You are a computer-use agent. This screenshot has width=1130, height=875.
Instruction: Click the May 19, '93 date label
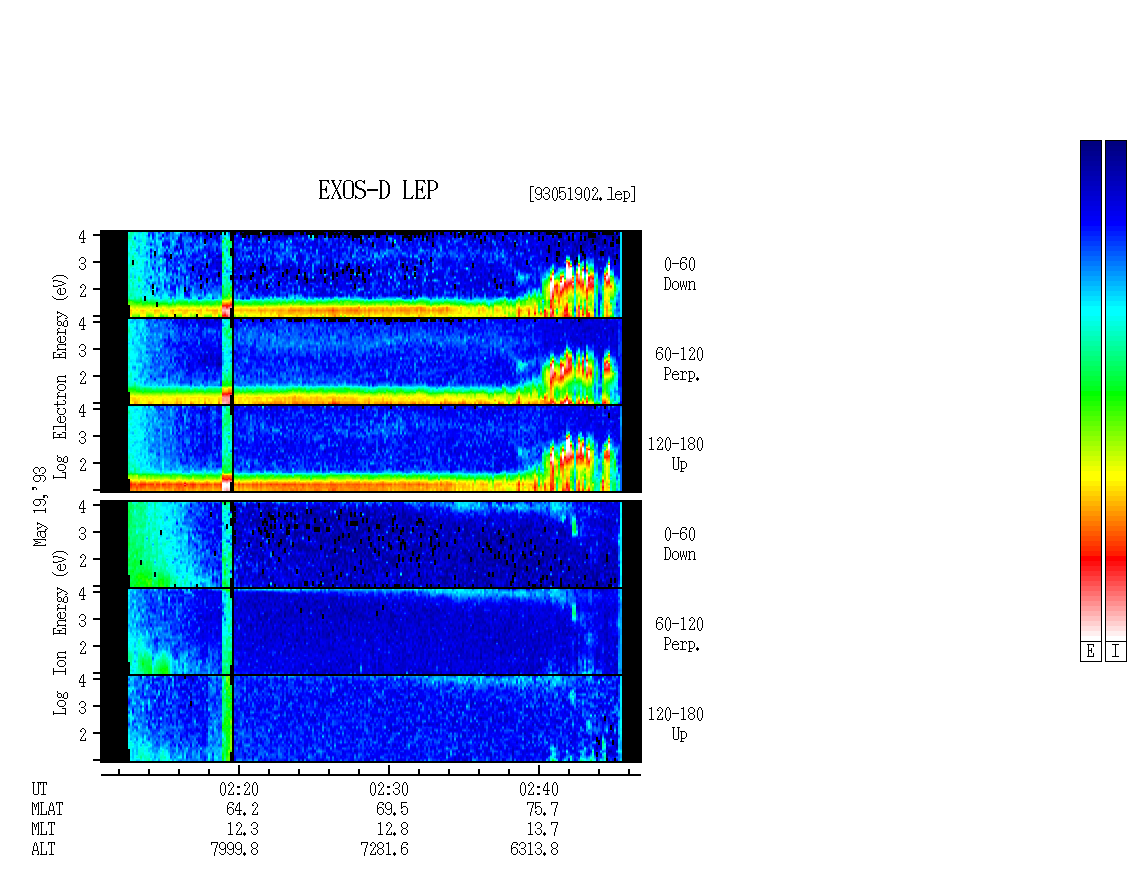40,506
